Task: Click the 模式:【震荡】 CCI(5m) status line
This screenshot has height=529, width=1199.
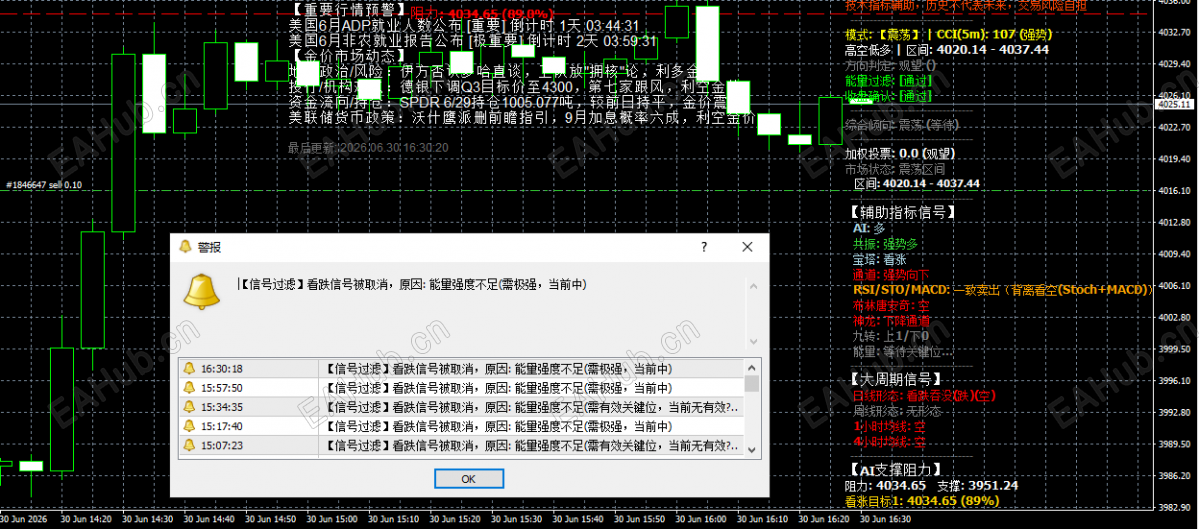Action: [x=948, y=34]
